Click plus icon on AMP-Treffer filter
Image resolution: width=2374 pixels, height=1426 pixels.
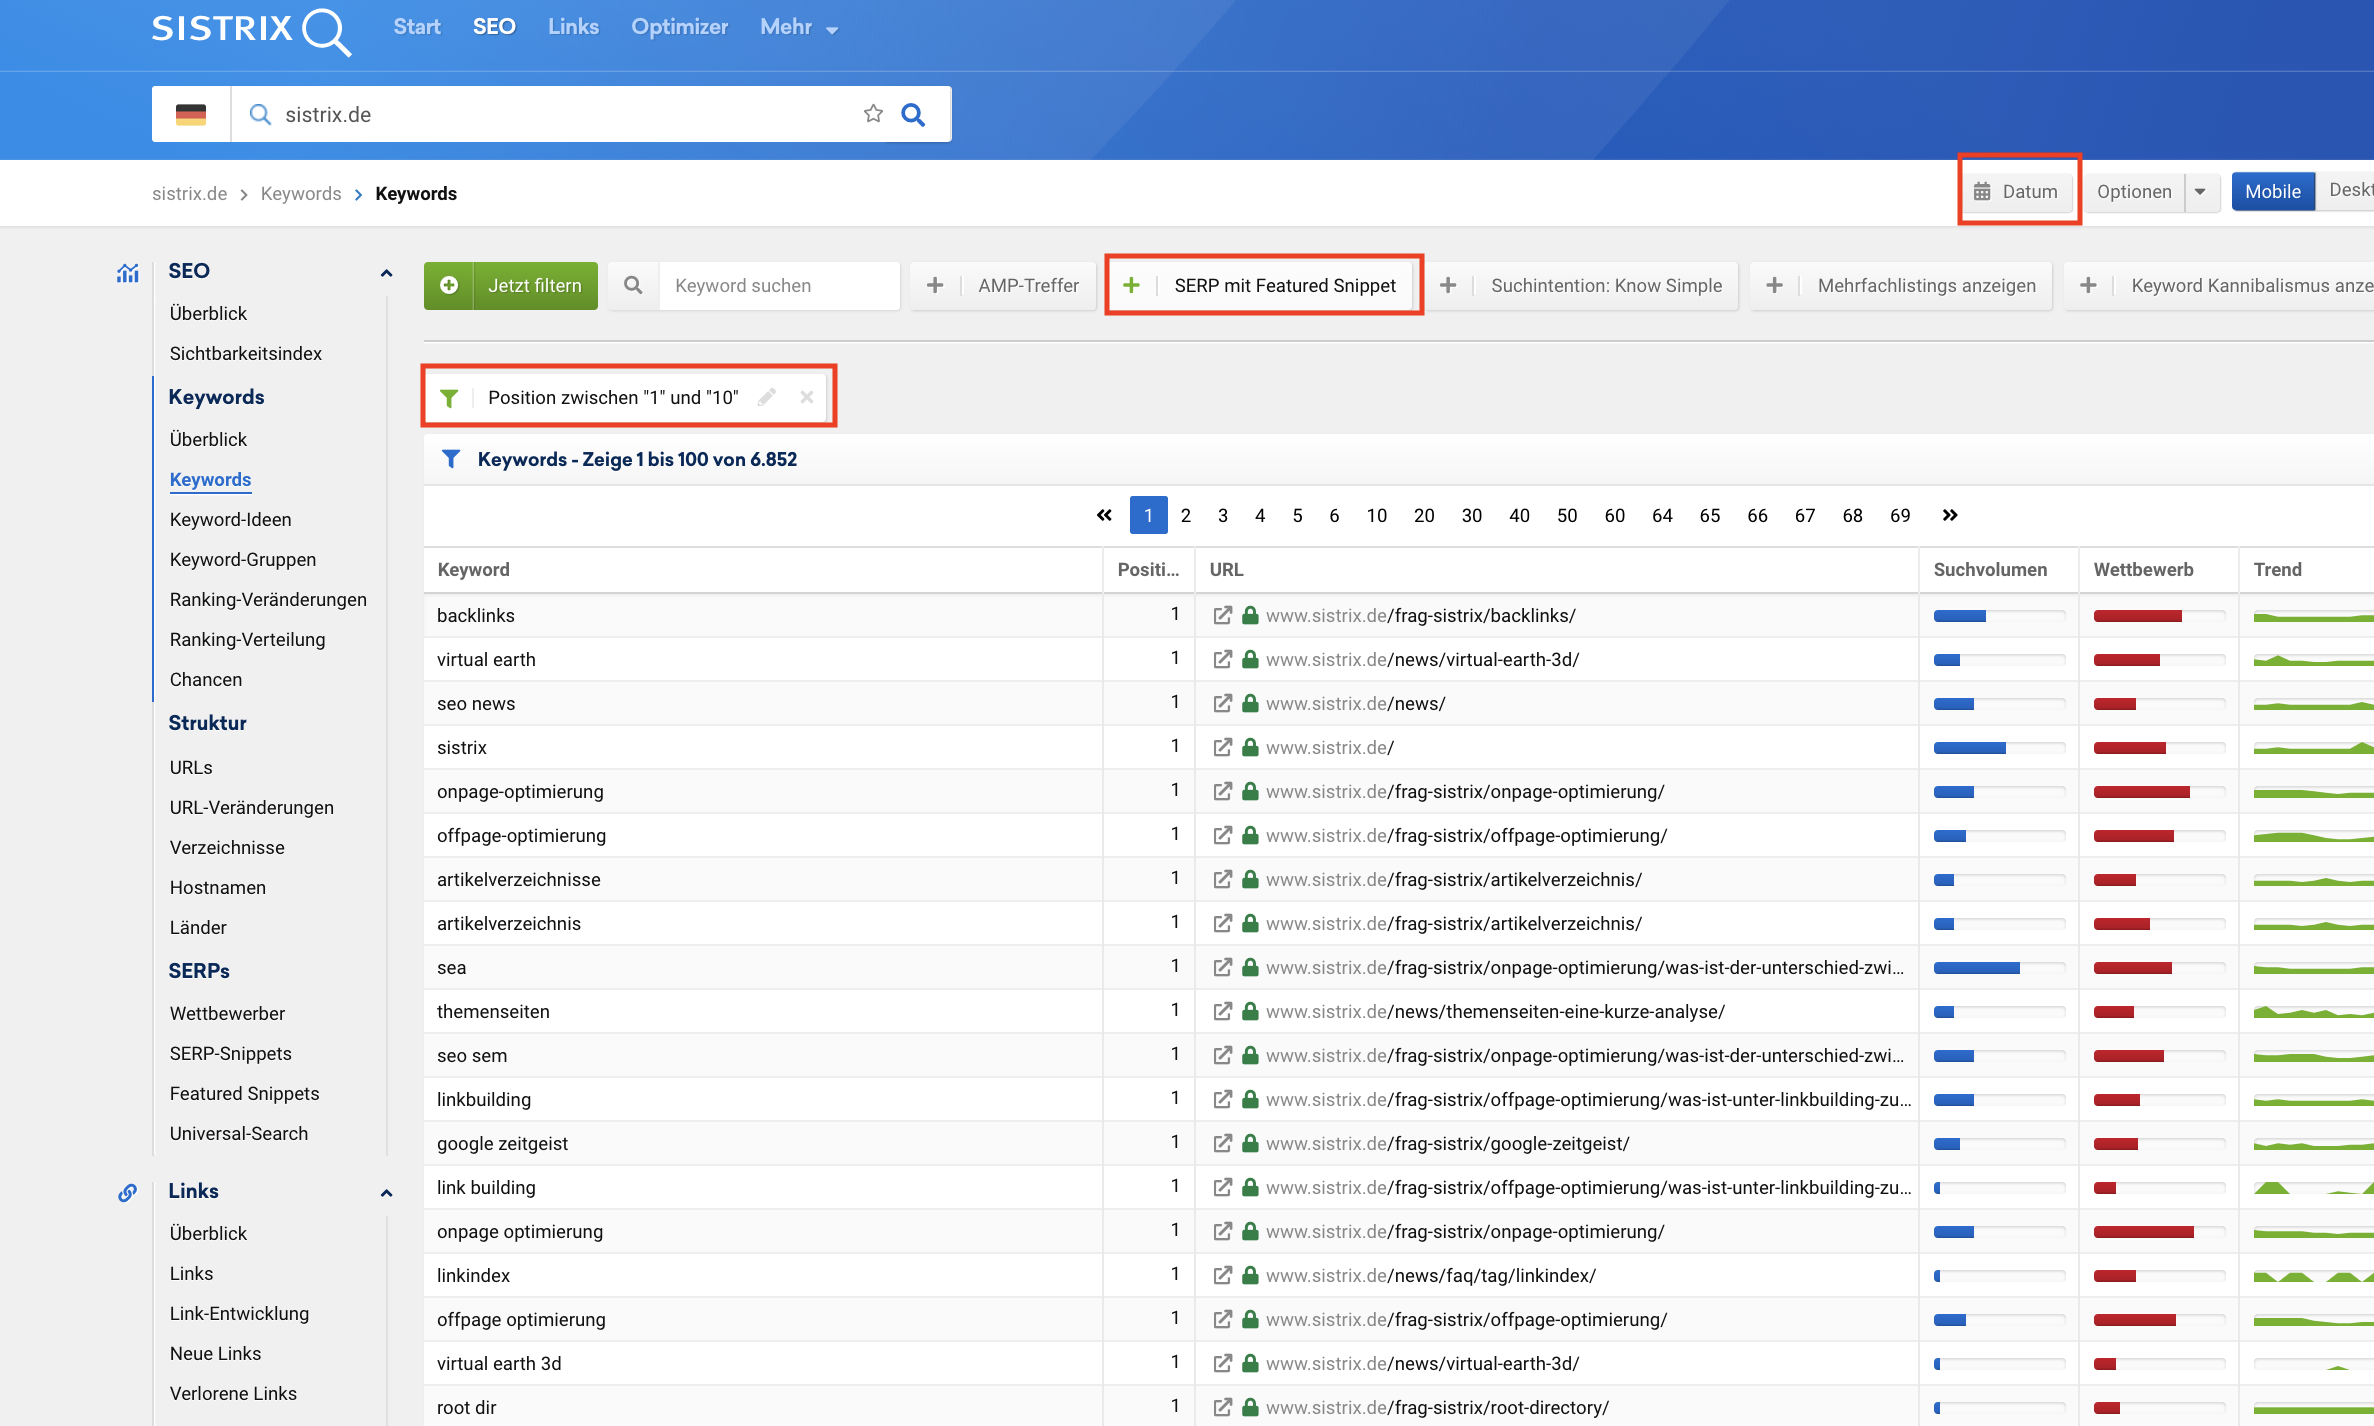pyautogui.click(x=935, y=285)
